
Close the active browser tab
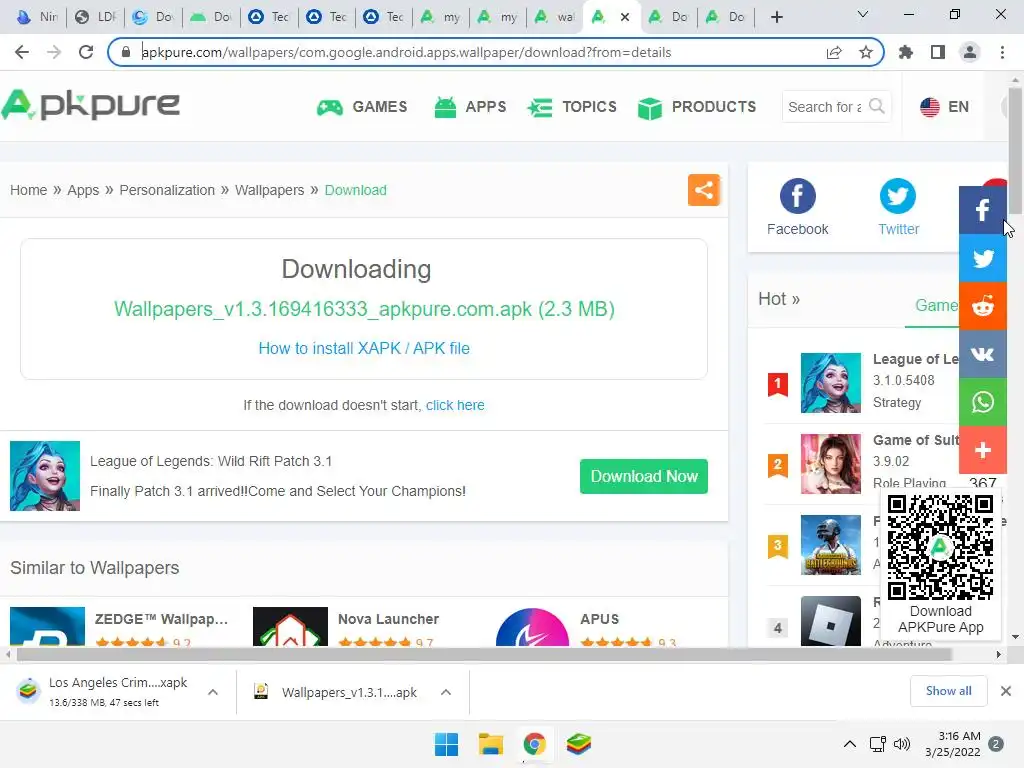click(x=625, y=17)
